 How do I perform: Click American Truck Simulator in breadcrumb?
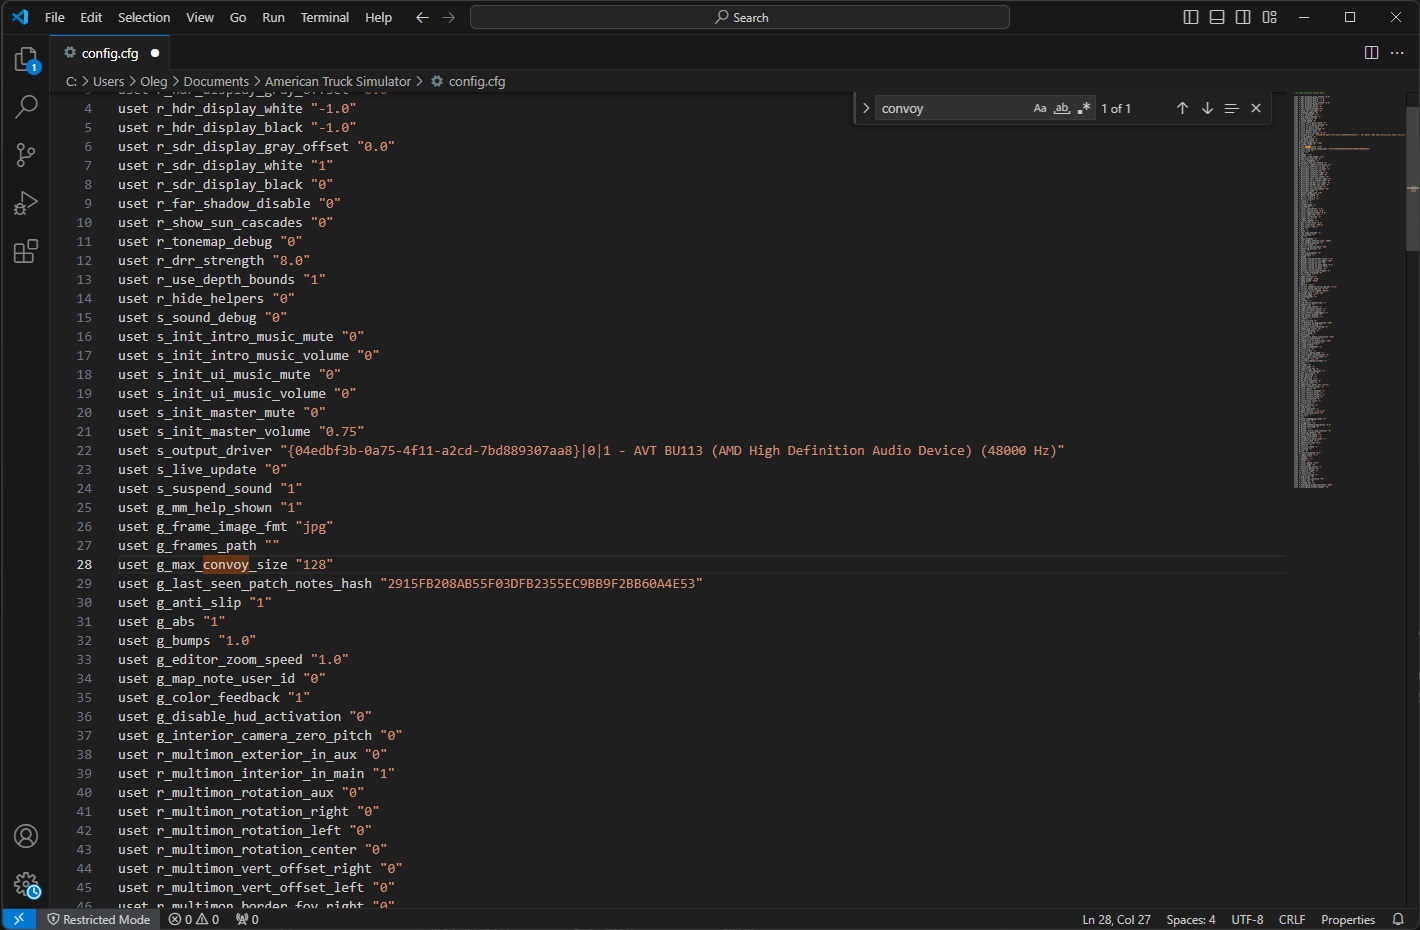tap(338, 81)
